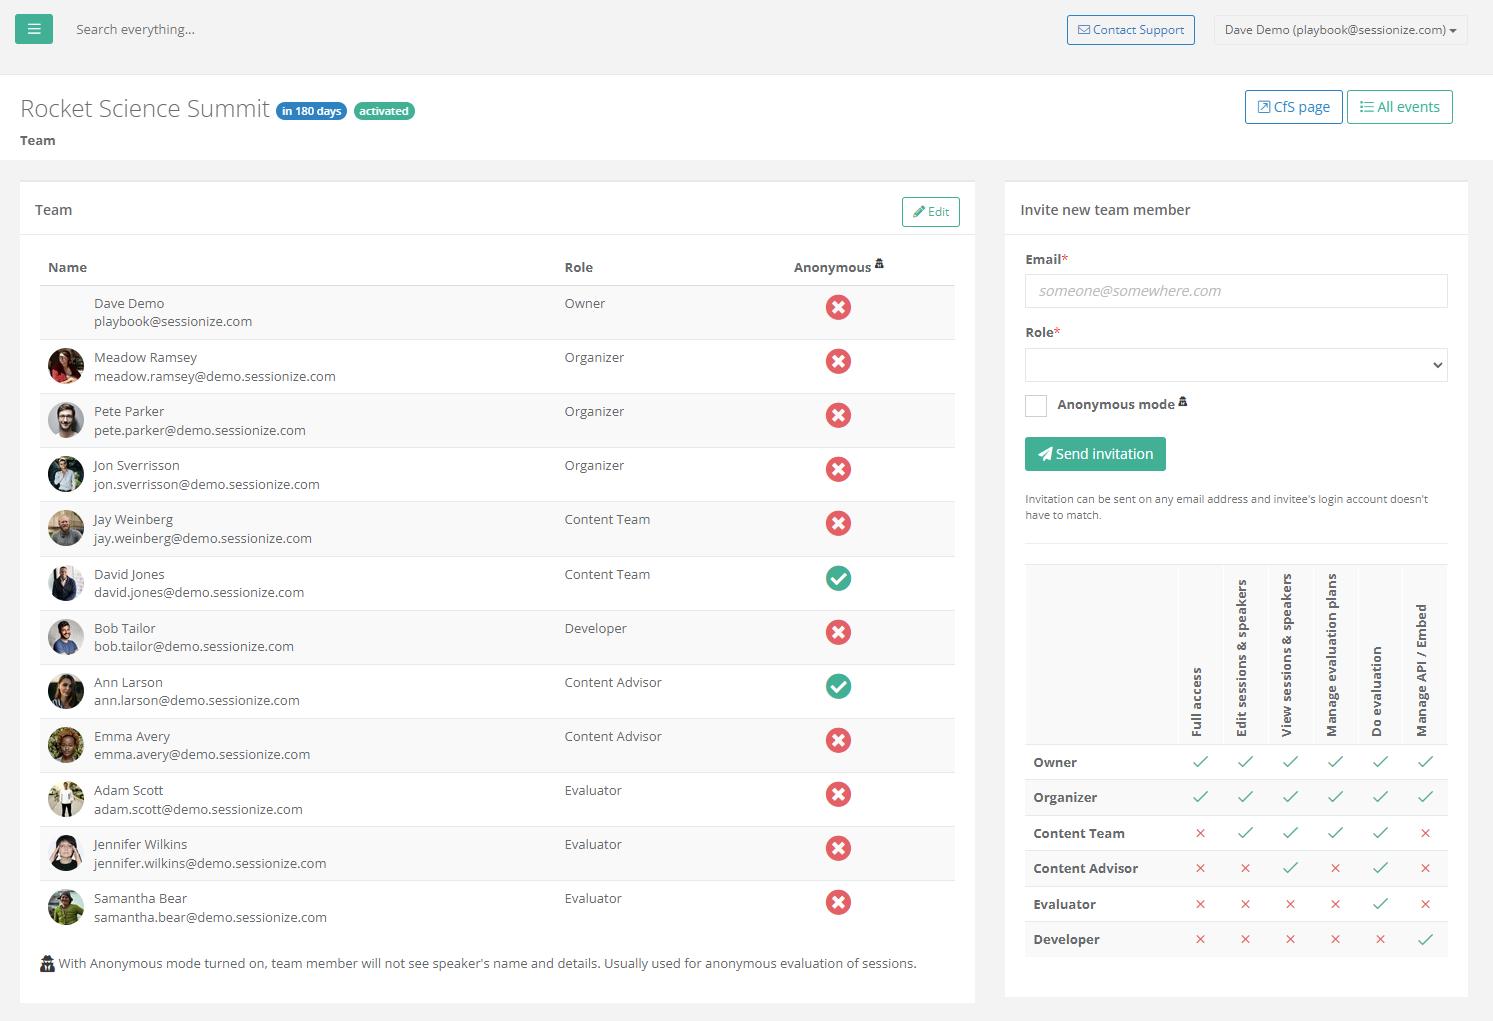Click the red X anonymous icon for Dave Demo

point(838,307)
